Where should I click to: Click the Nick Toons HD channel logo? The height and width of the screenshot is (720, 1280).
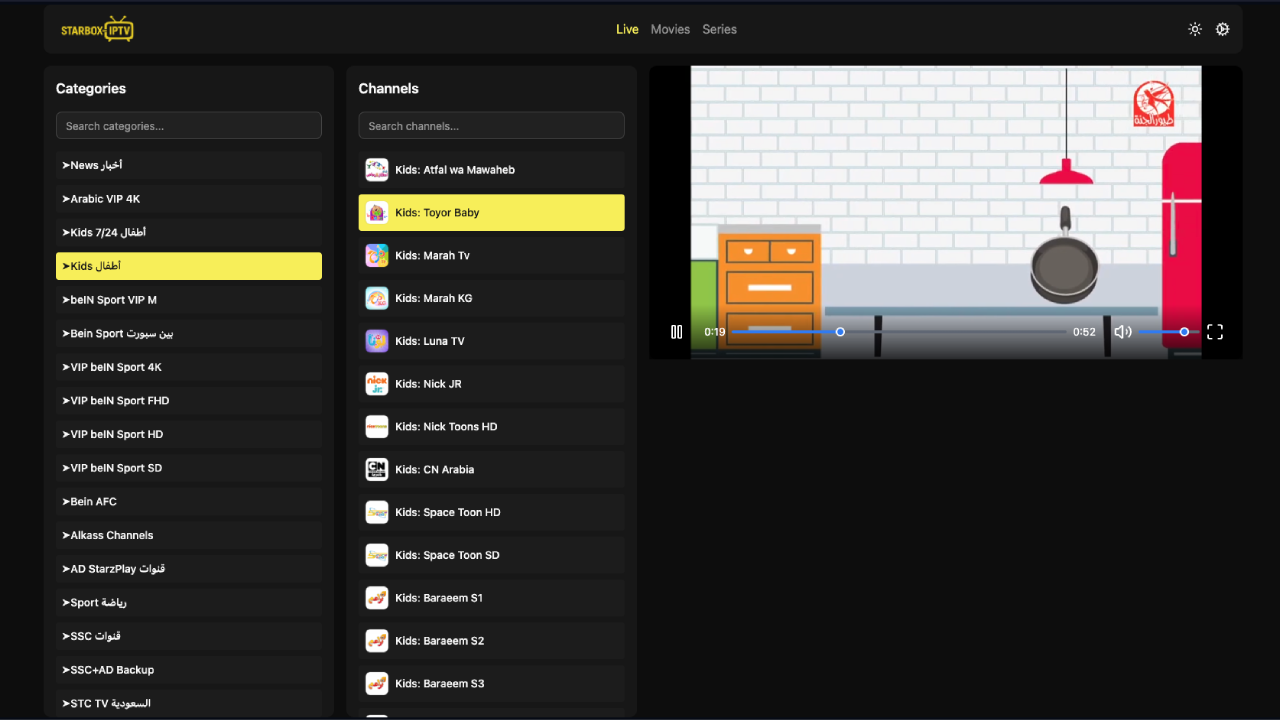377,427
